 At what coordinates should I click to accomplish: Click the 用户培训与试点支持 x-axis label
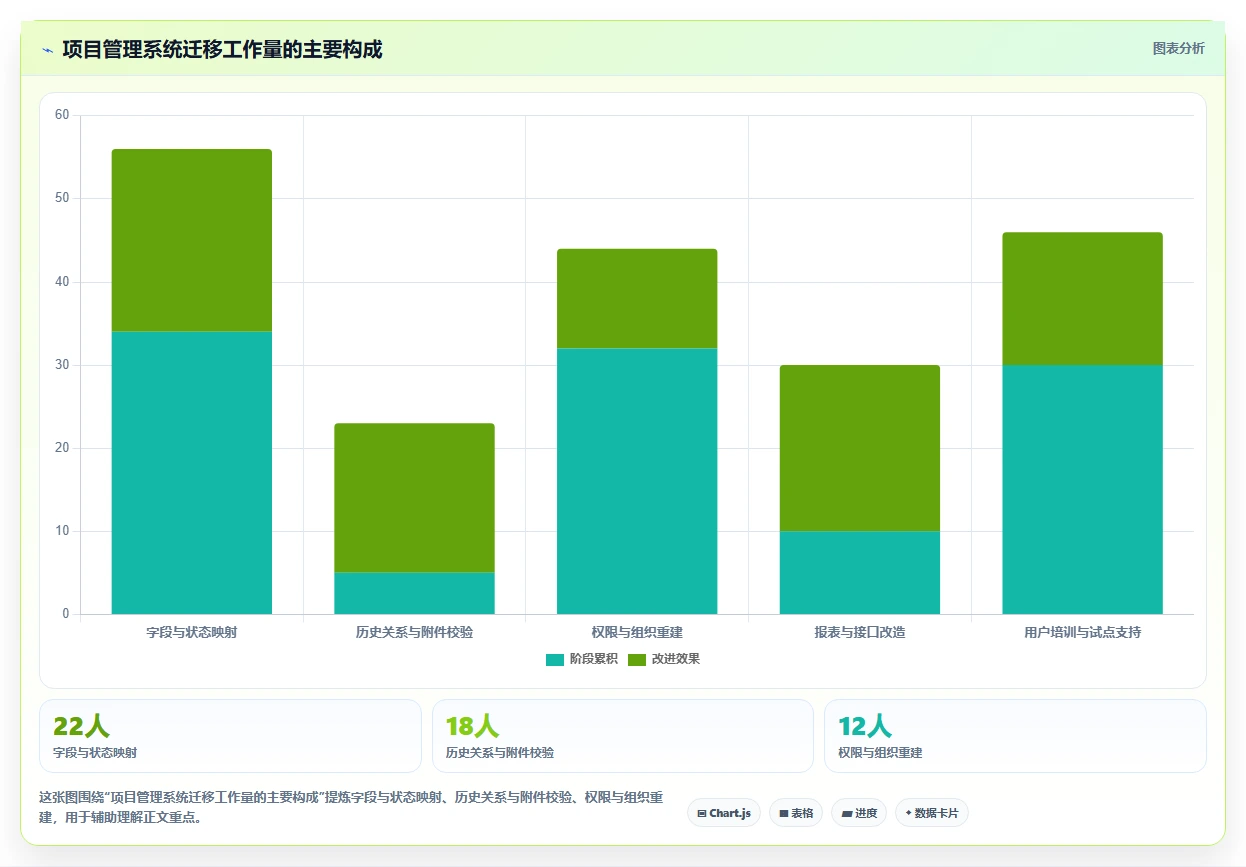click(x=1083, y=632)
